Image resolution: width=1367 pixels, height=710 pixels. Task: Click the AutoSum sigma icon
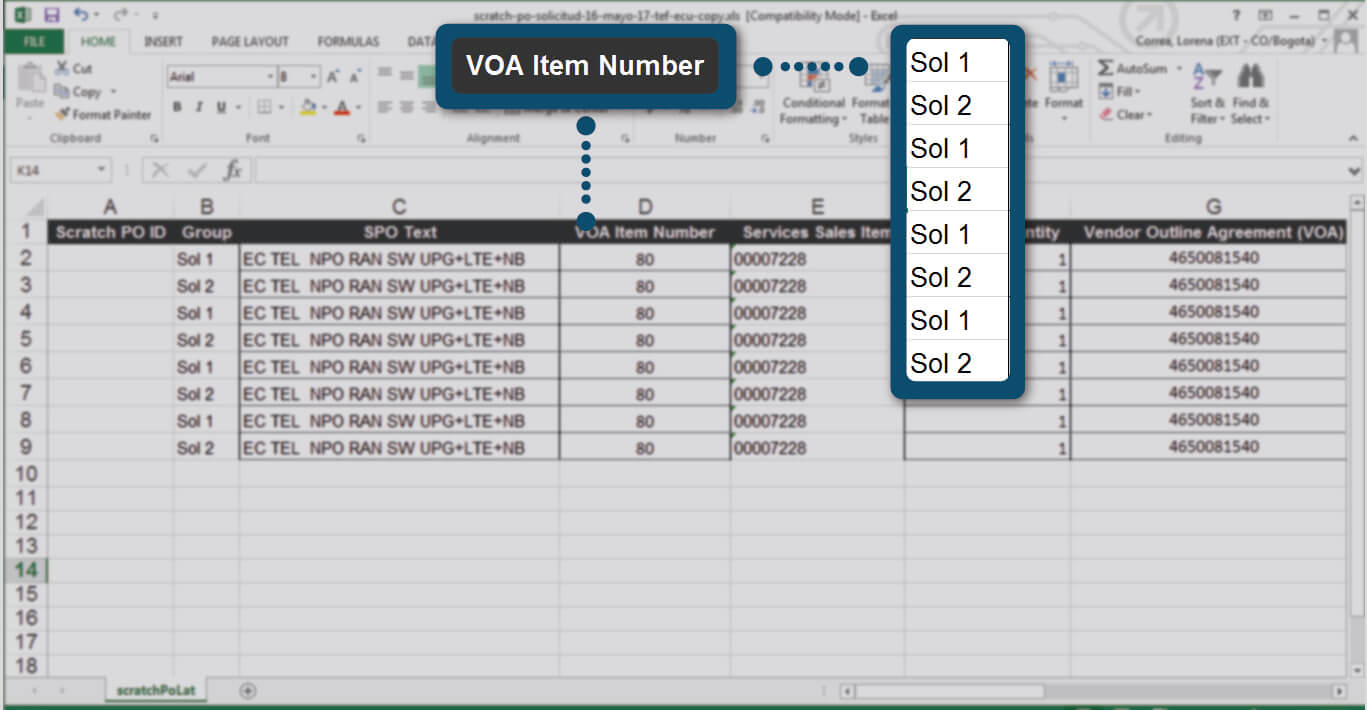tap(1106, 68)
